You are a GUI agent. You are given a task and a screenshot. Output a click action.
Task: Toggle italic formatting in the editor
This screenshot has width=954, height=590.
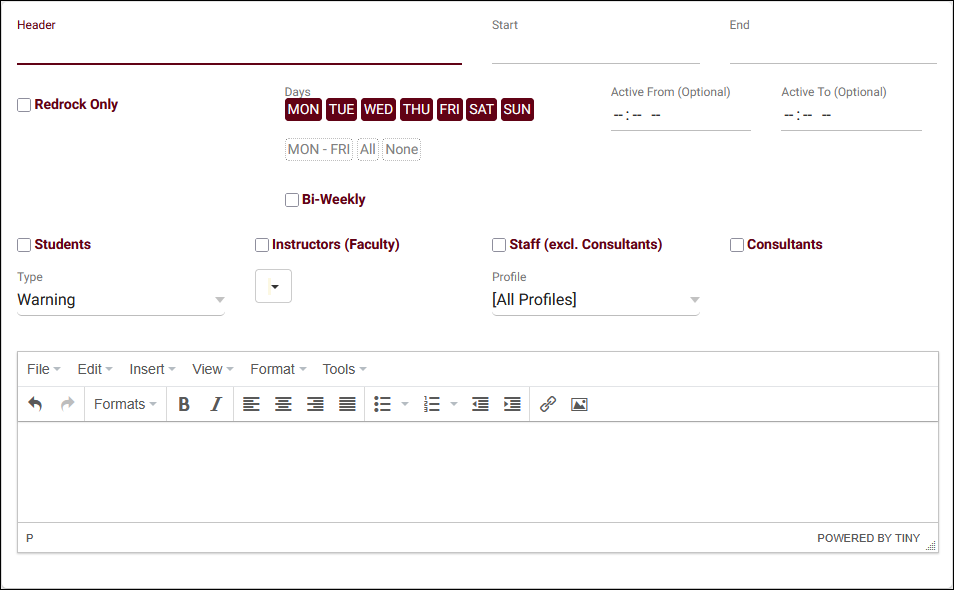[x=215, y=404]
